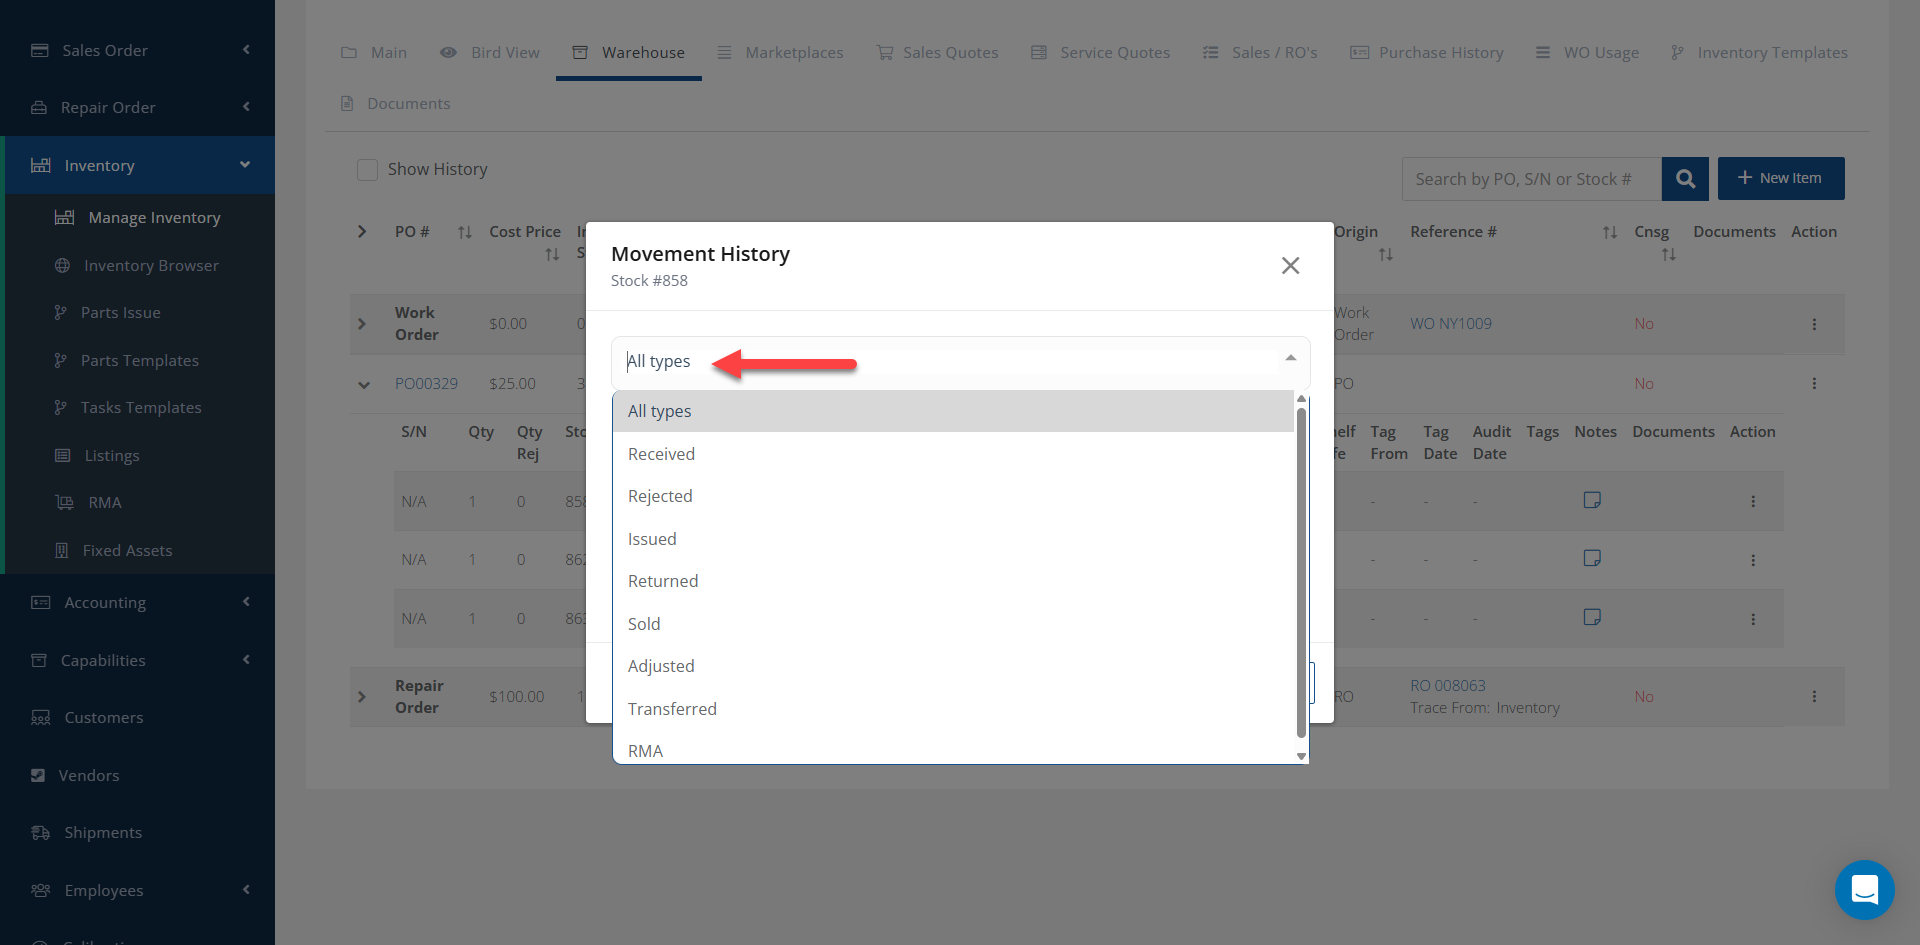Collapse the All types dropdown arrow

coord(1290,358)
